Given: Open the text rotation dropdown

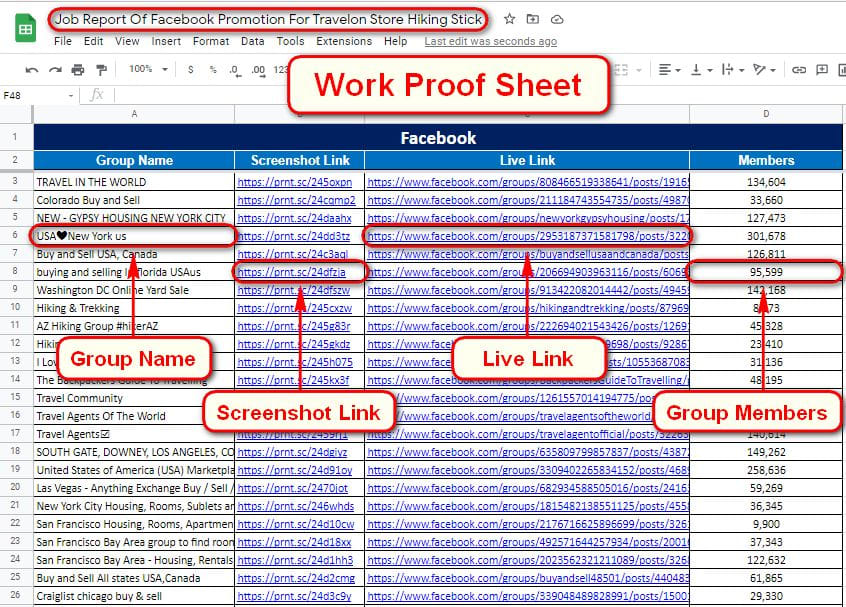Looking at the screenshot, I should pos(765,70).
